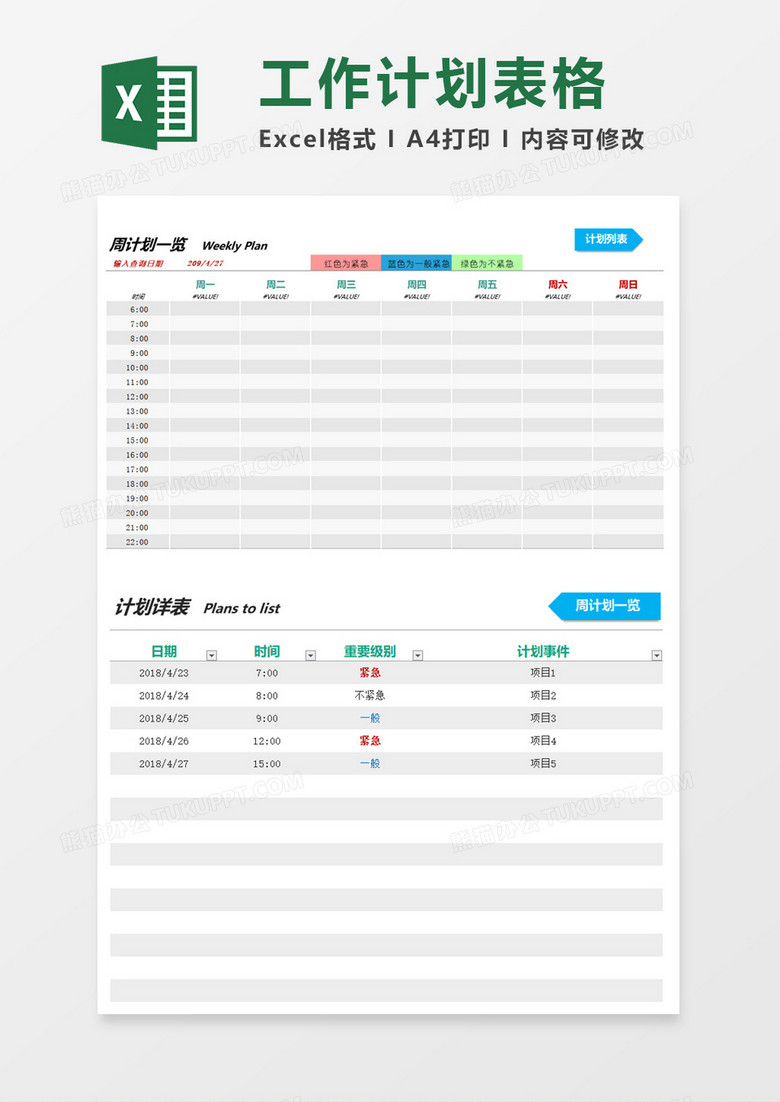
Task: Click the 计划列表 arrow button
Action: 608,239
